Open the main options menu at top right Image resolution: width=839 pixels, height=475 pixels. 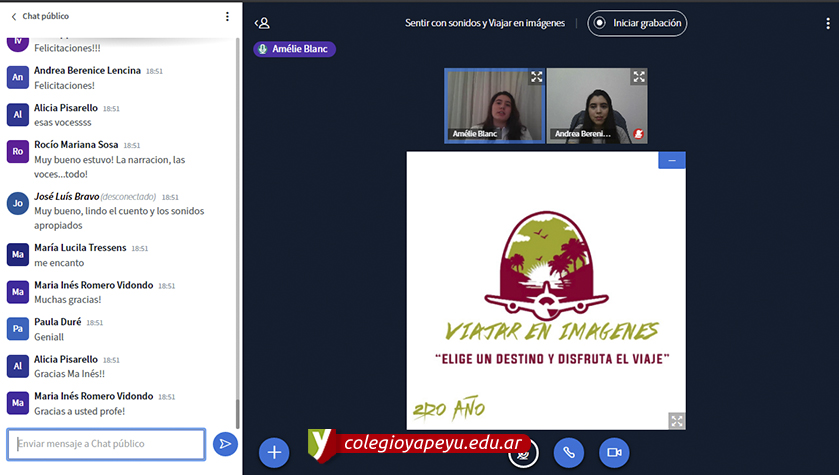click(x=827, y=22)
